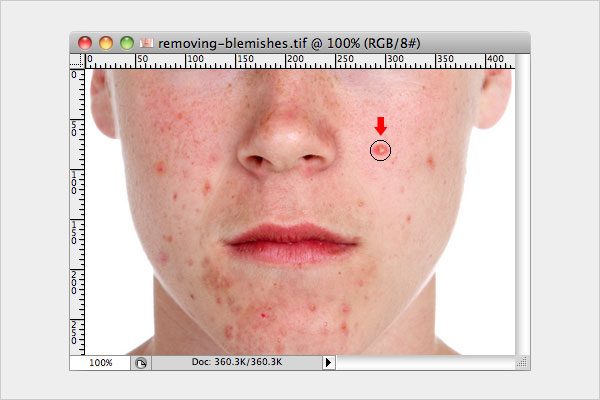The height and width of the screenshot is (400, 600).
Task: Click the removing-blemishes.tif title text
Action: (x=232, y=43)
